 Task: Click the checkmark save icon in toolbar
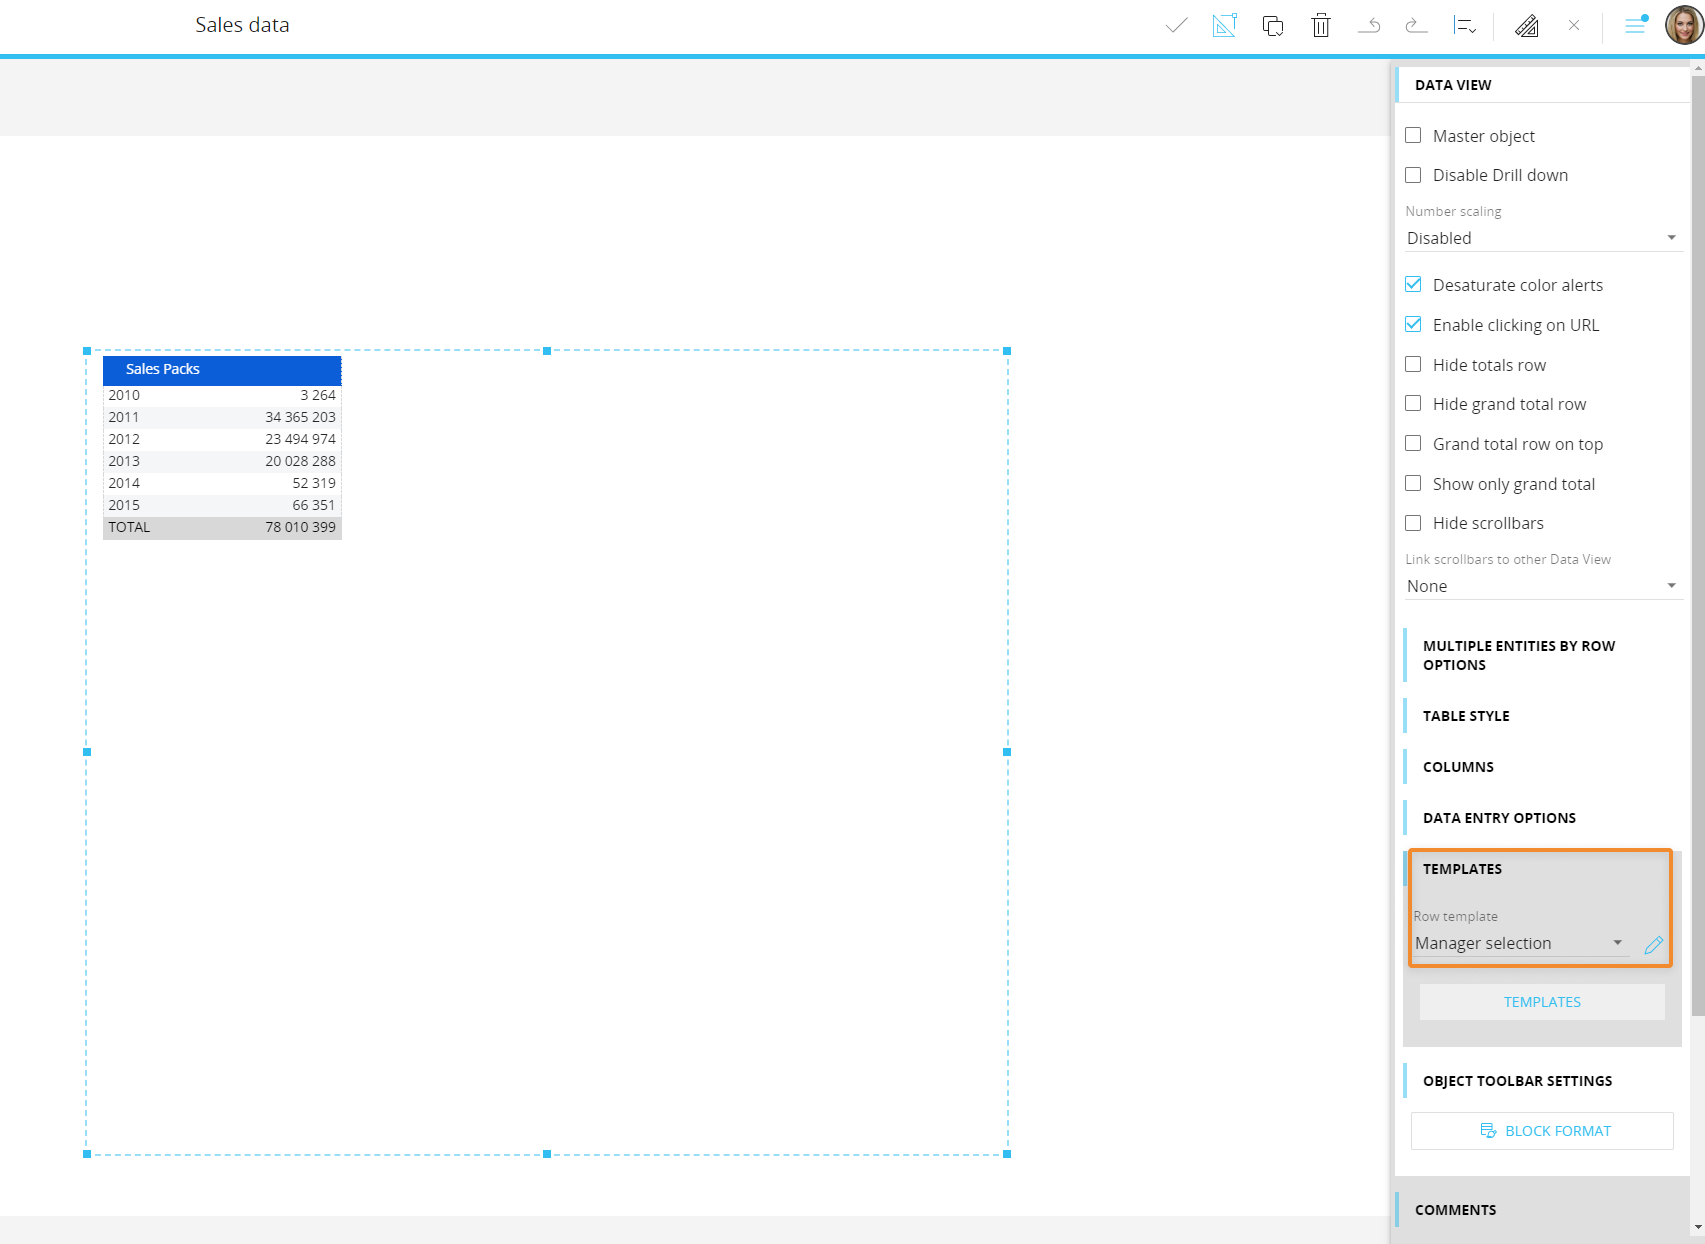point(1176,26)
